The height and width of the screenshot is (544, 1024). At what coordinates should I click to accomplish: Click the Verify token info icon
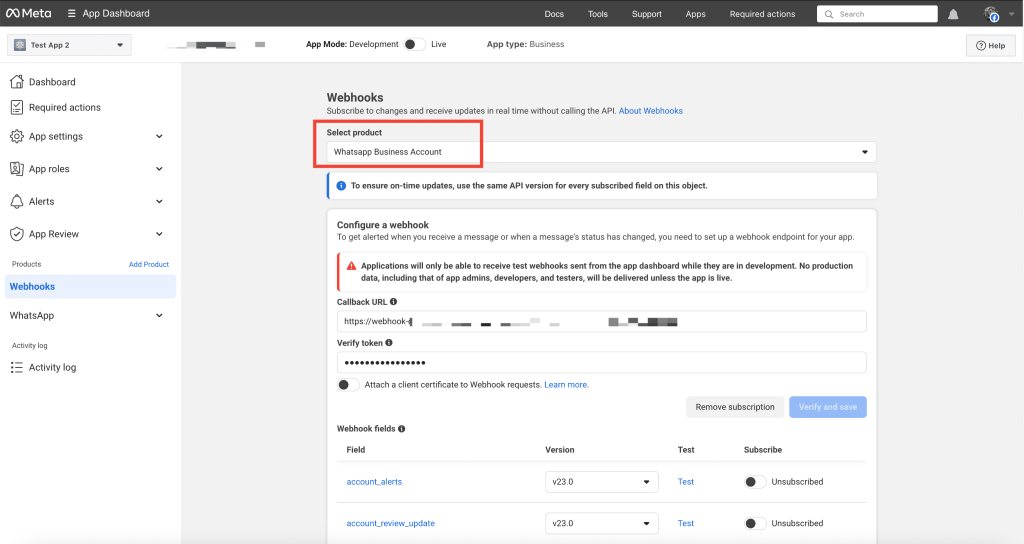(388, 343)
